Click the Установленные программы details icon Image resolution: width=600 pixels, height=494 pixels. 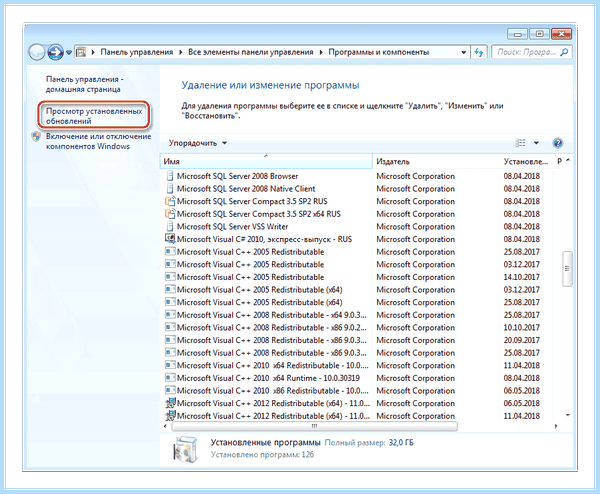tap(186, 450)
